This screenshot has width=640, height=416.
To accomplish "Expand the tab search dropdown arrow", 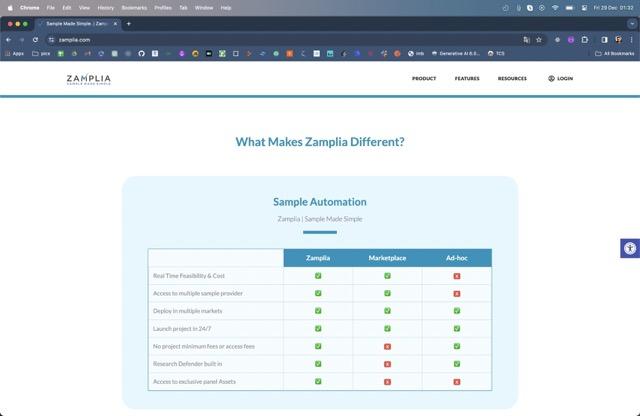I will coord(632,24).
